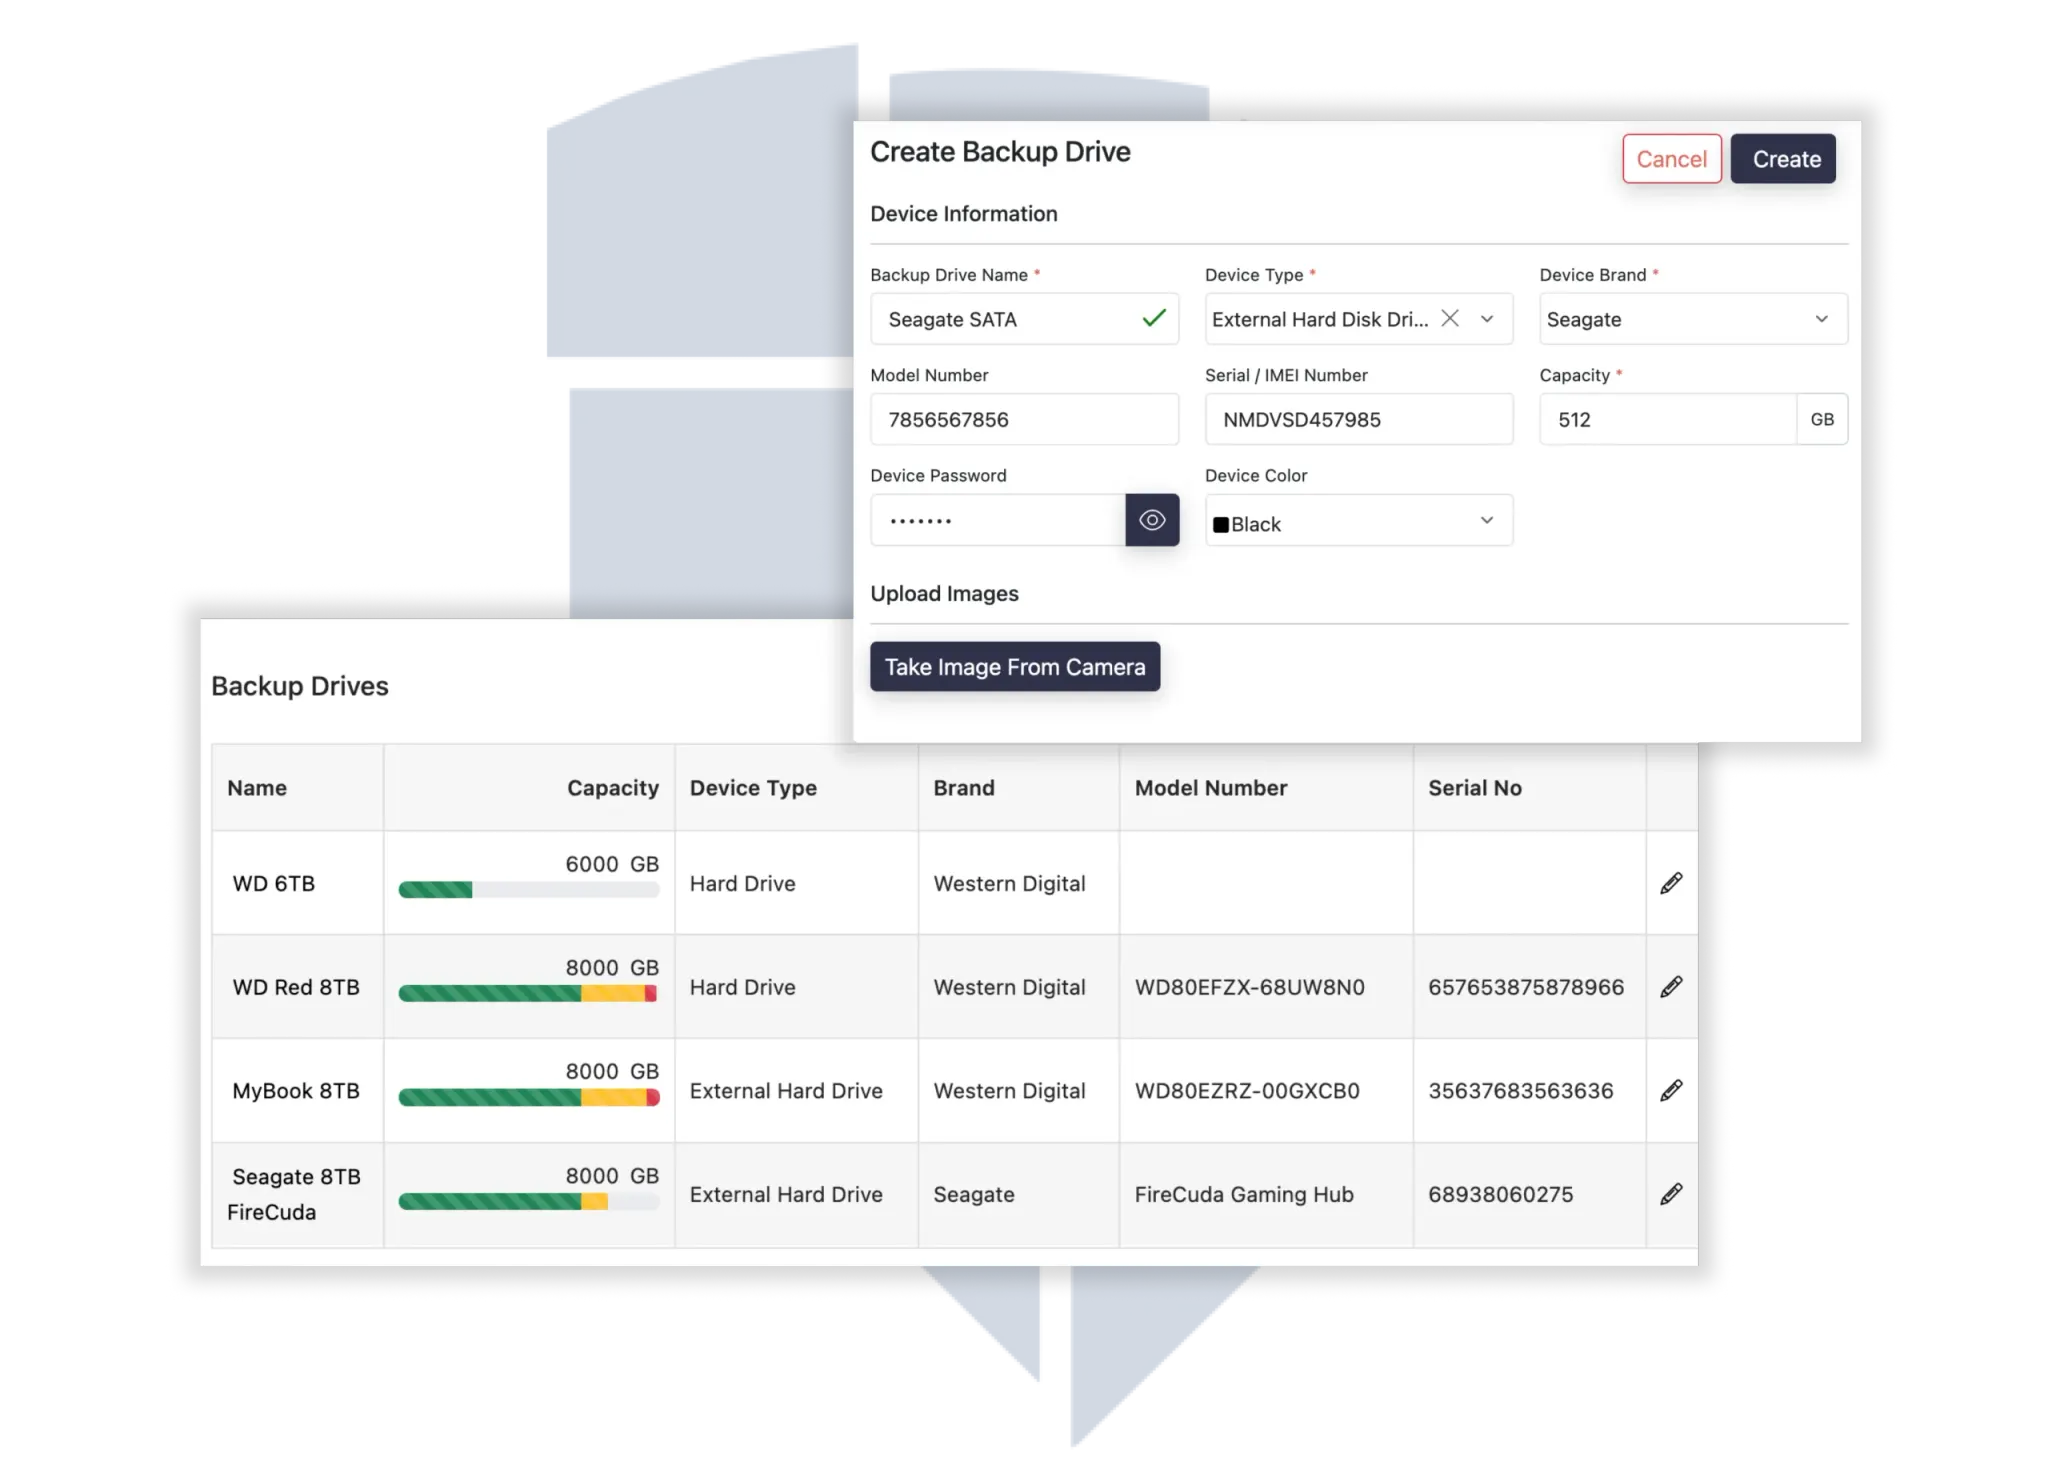Screen dimensions: 2048x1470
Task: Edit the WD Red 8TB drive row
Action: 1671,987
